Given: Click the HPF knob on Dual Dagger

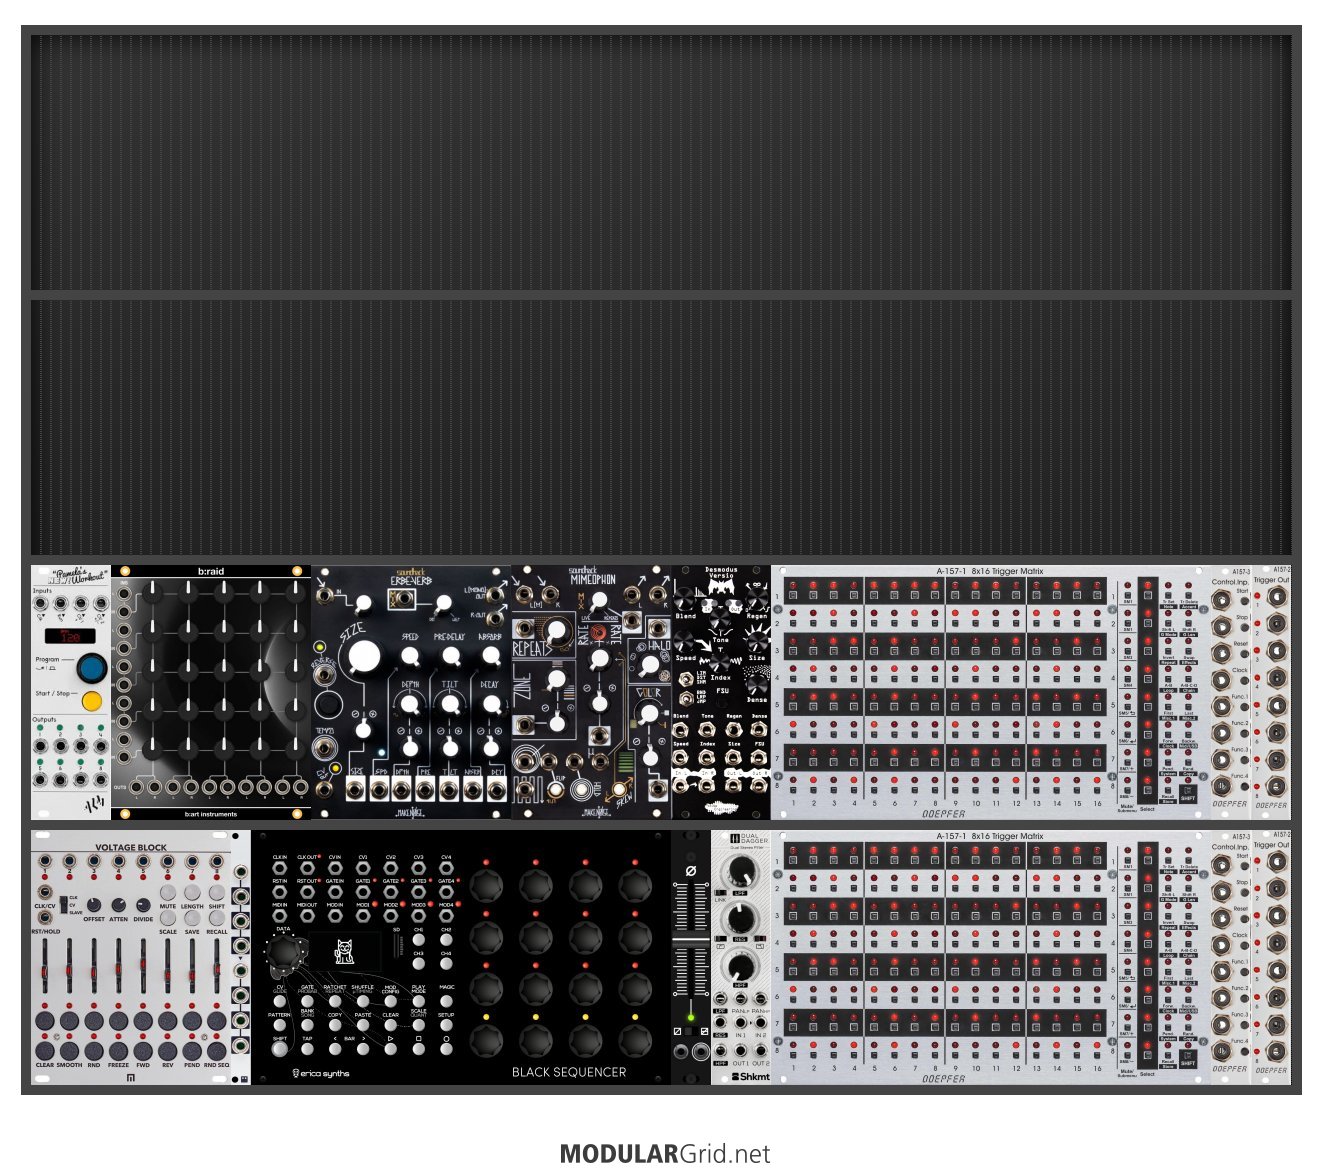Looking at the screenshot, I should click(739, 967).
